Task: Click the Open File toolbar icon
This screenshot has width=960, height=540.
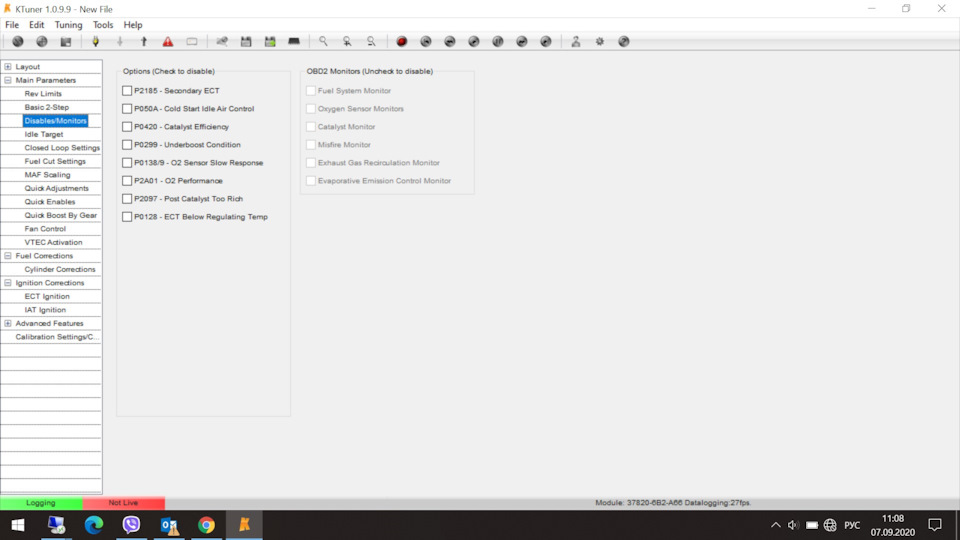Action: click(x=42, y=42)
